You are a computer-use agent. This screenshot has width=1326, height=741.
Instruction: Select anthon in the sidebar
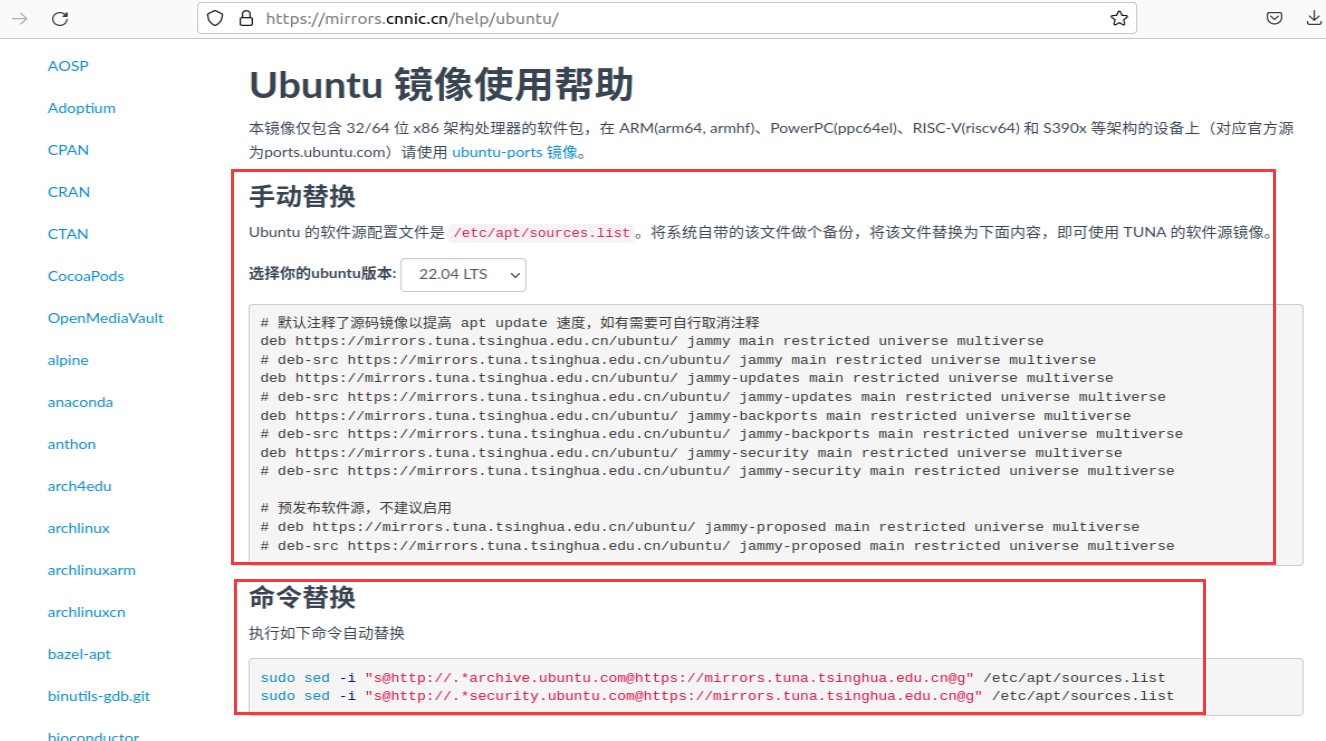pos(72,444)
